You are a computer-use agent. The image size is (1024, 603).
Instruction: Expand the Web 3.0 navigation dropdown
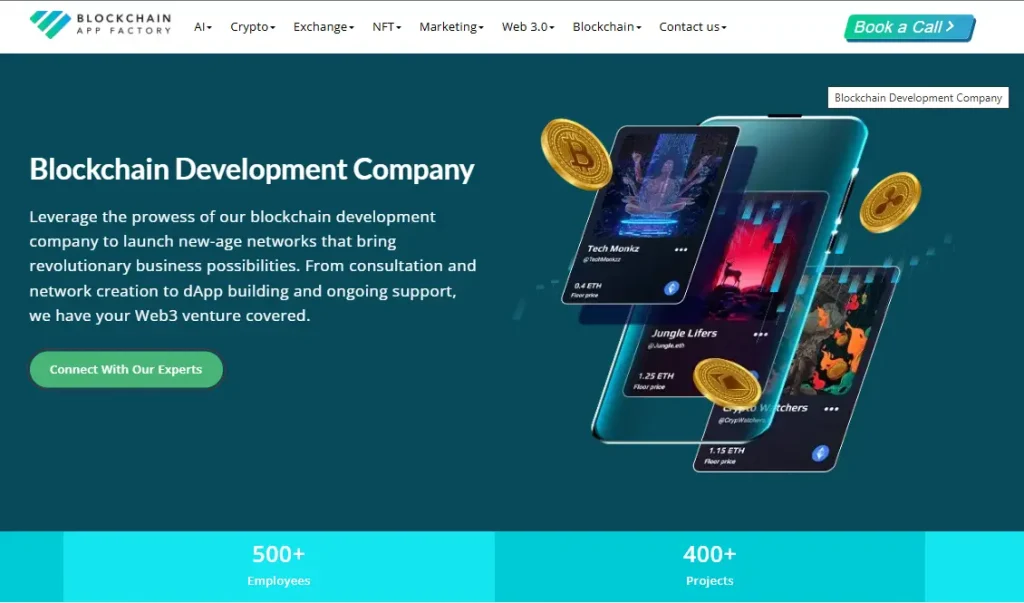coord(526,27)
